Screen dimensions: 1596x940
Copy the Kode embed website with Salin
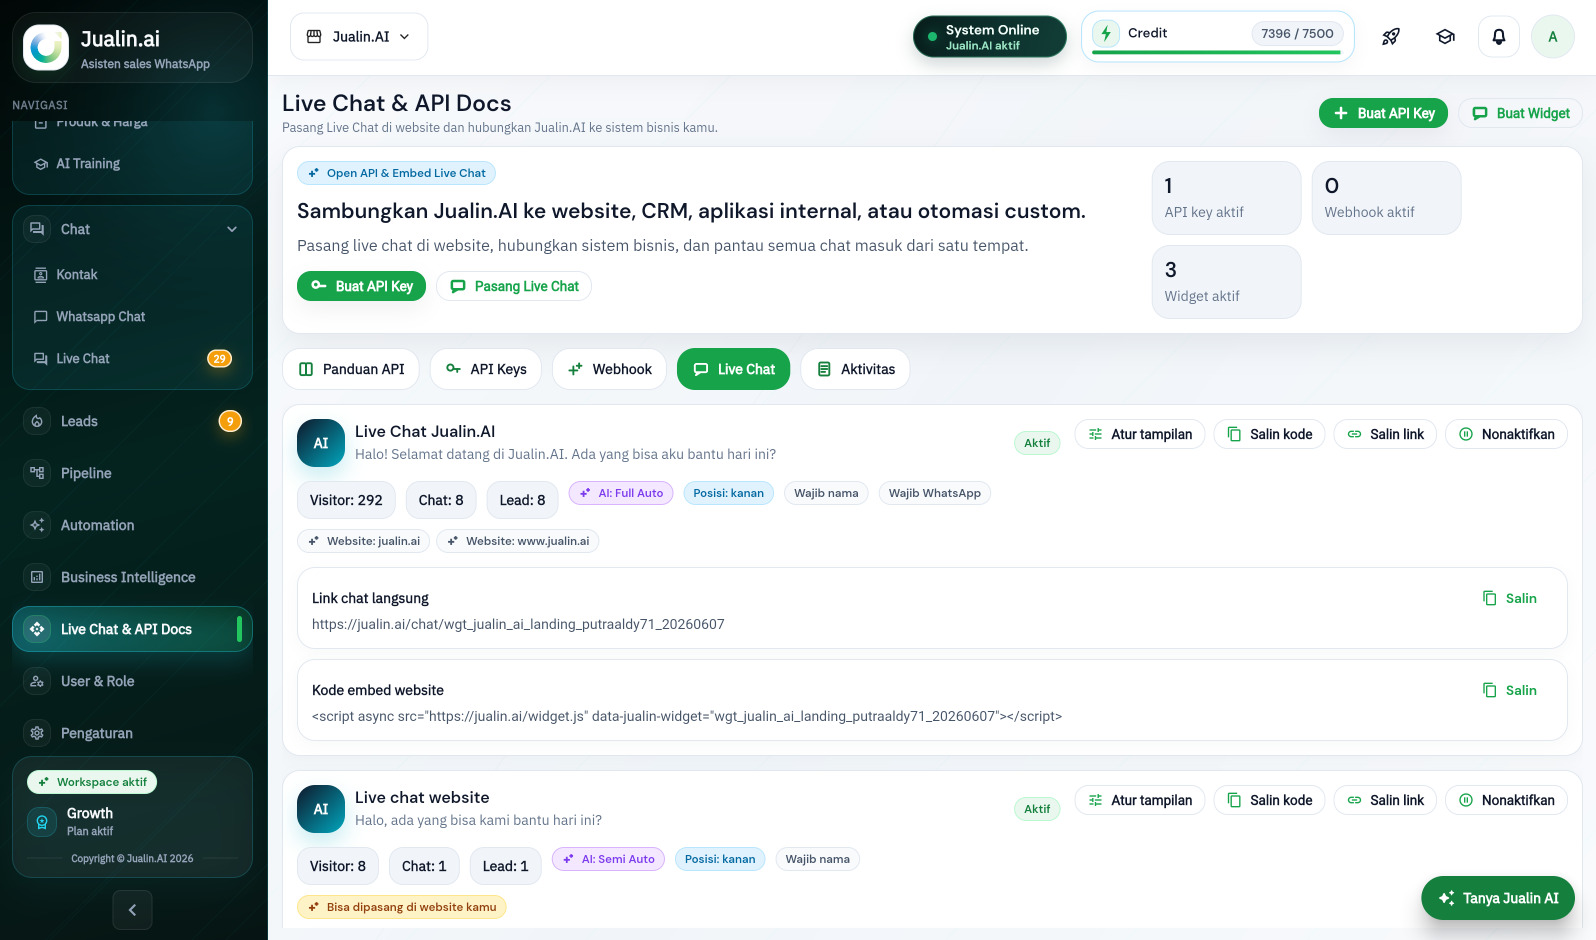coord(1510,690)
